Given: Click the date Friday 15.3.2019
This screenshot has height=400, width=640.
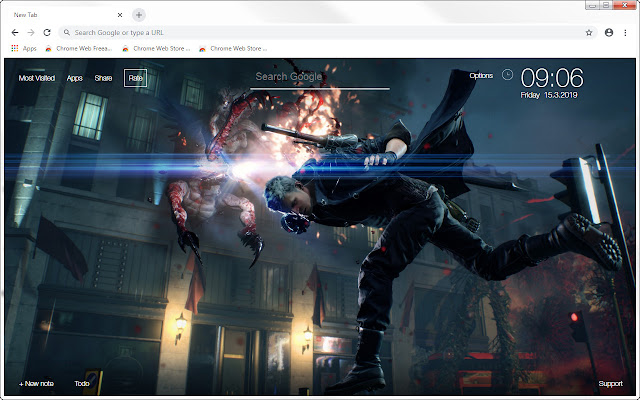Looking at the screenshot, I should tap(549, 95).
